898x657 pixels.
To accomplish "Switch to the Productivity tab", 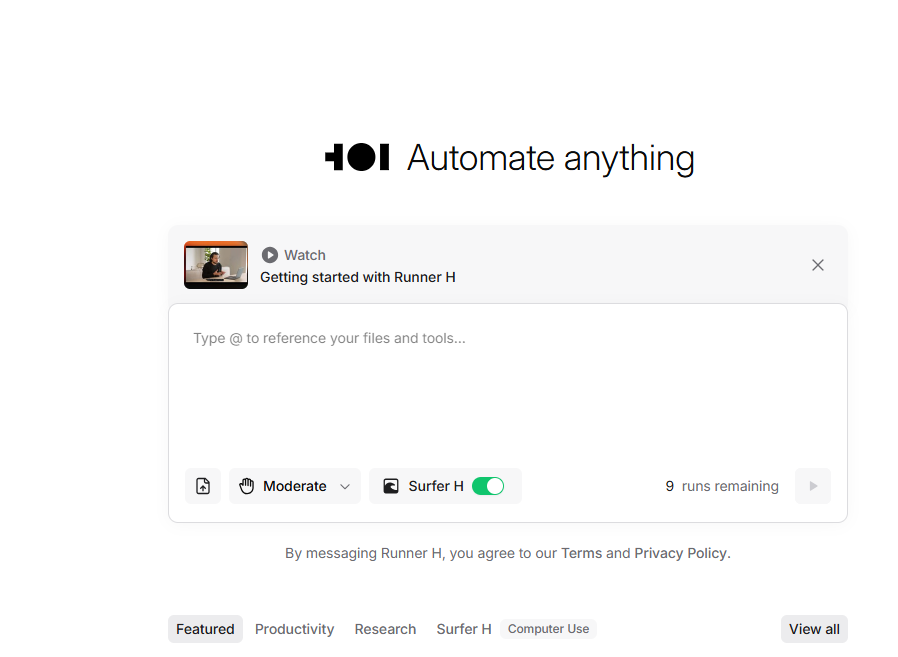I will pos(294,629).
